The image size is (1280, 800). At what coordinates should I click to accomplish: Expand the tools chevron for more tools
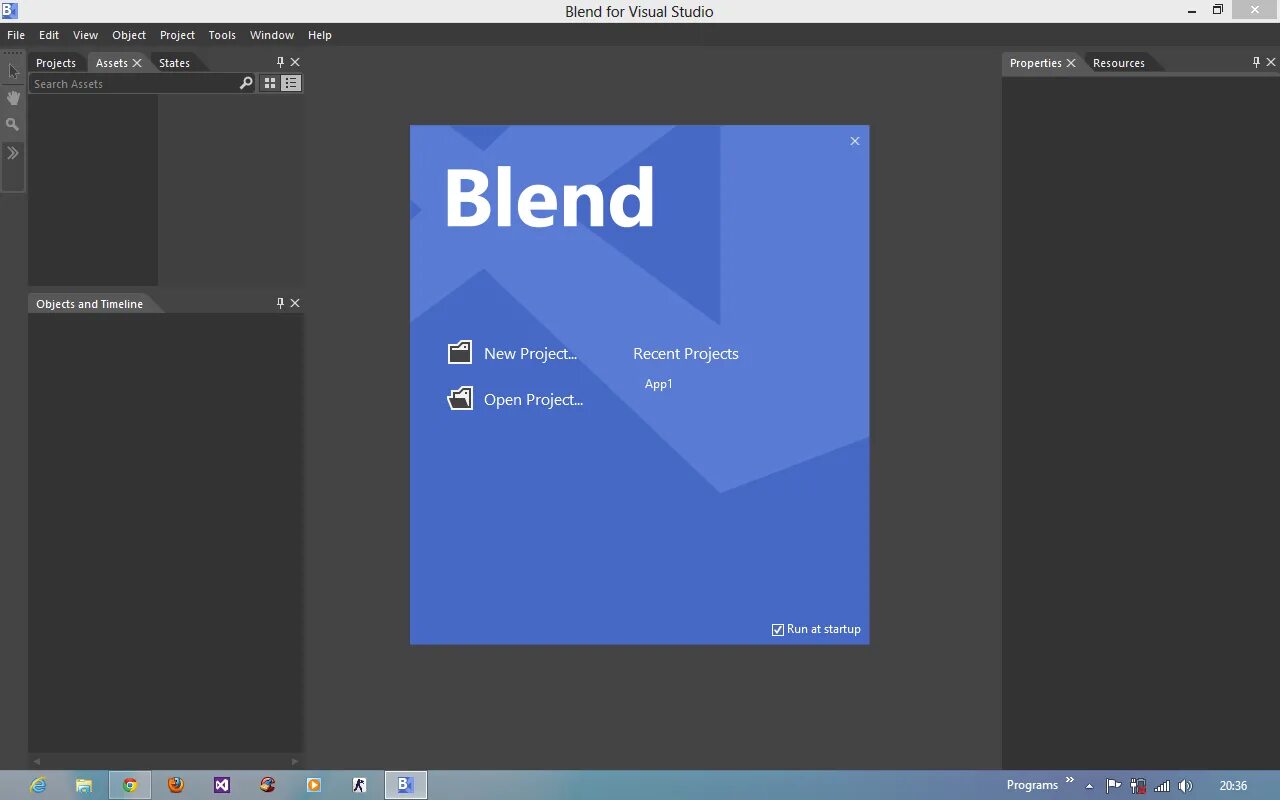[13, 153]
